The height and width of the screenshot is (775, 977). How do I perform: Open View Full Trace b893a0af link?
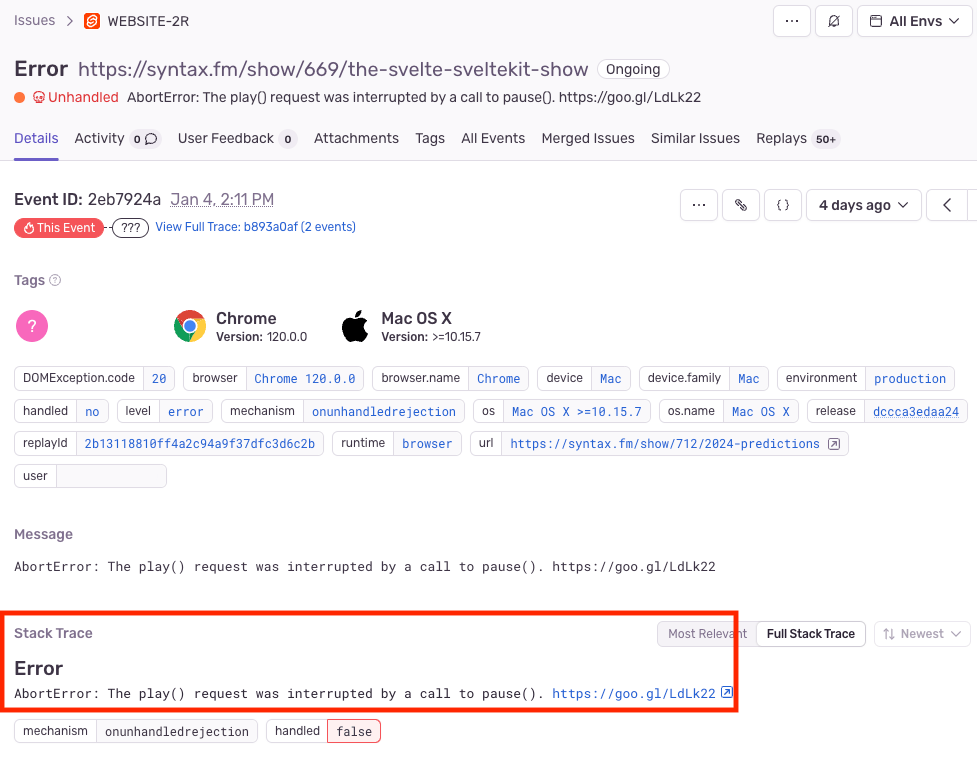[x=255, y=227]
